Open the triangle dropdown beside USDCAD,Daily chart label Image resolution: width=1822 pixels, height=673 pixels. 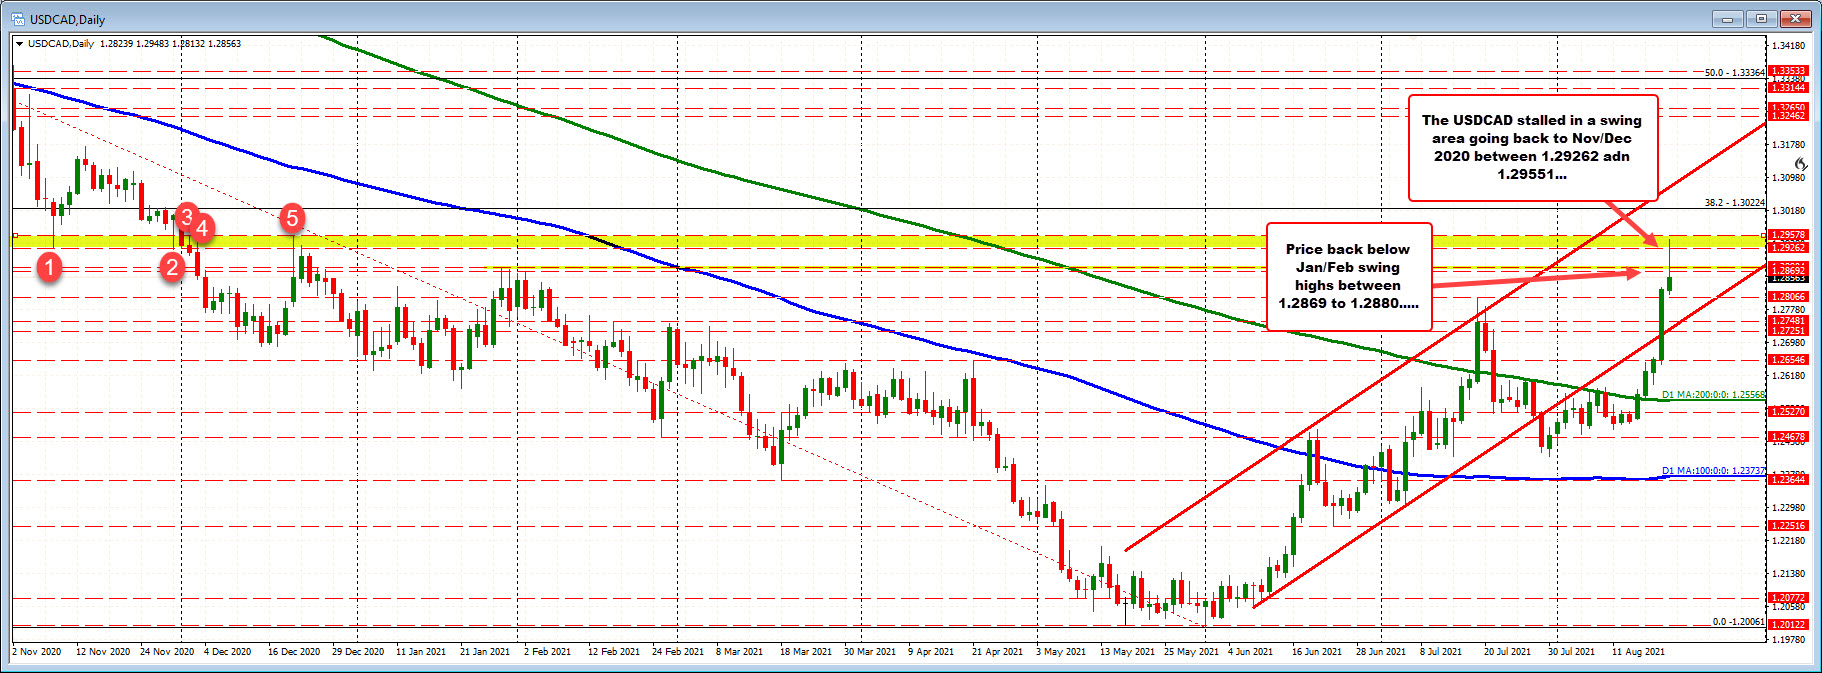[19, 44]
